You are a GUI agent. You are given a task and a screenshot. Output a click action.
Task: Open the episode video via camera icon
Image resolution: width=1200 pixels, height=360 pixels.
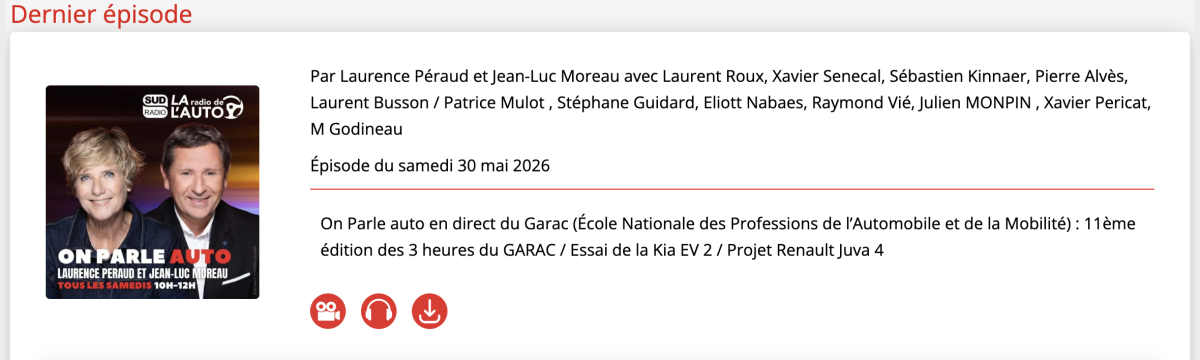coord(326,311)
